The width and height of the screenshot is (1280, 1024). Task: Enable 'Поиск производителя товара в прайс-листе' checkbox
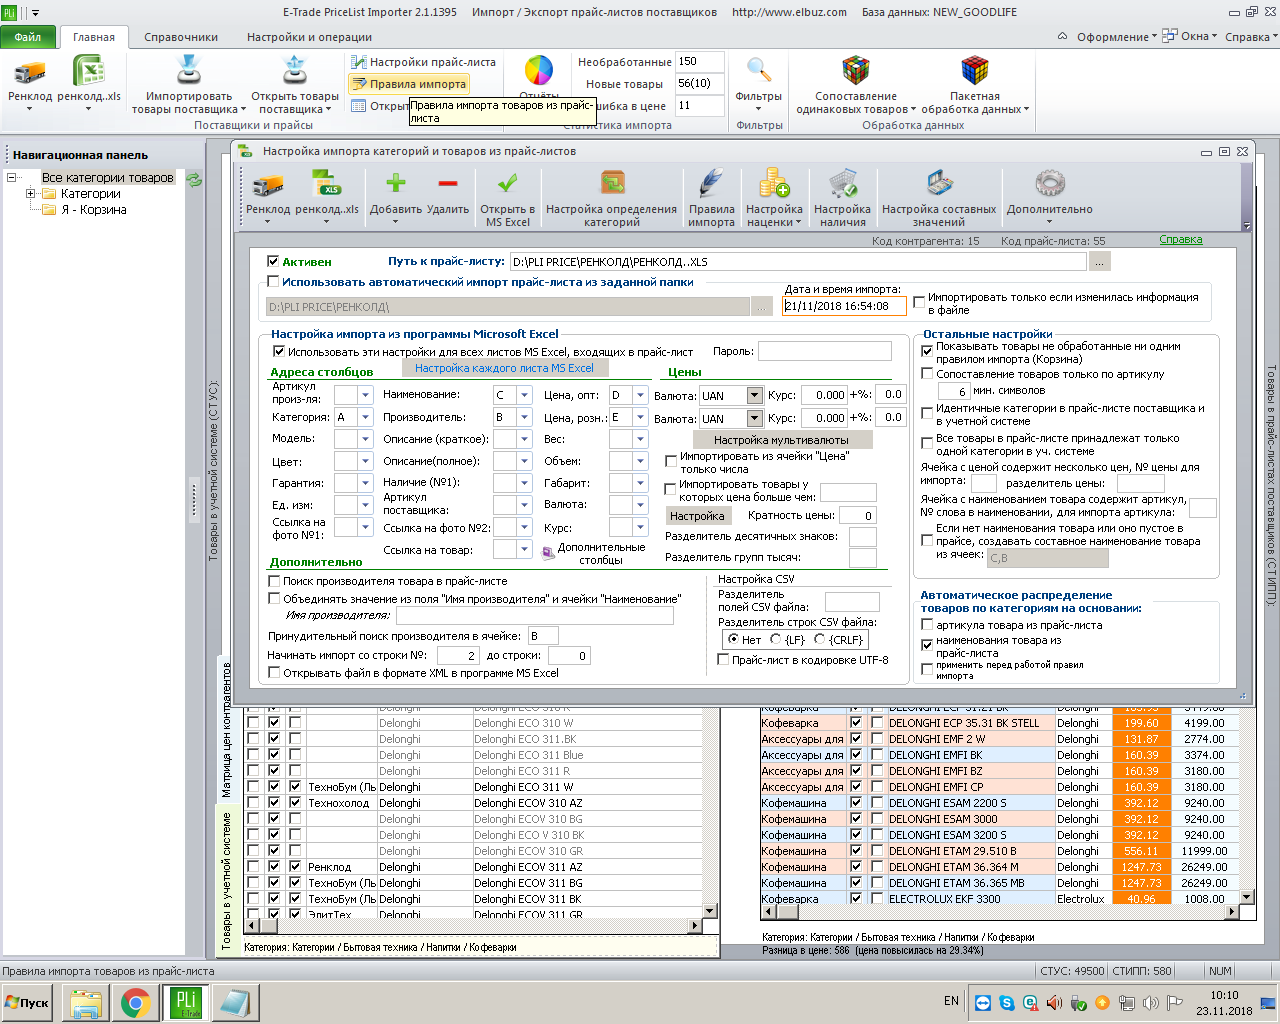coord(274,581)
